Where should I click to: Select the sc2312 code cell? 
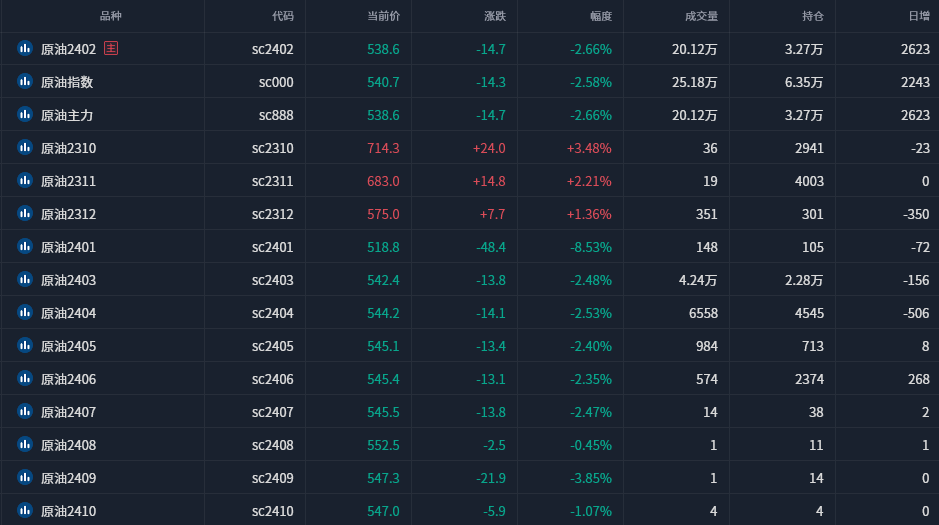[x=272, y=214]
